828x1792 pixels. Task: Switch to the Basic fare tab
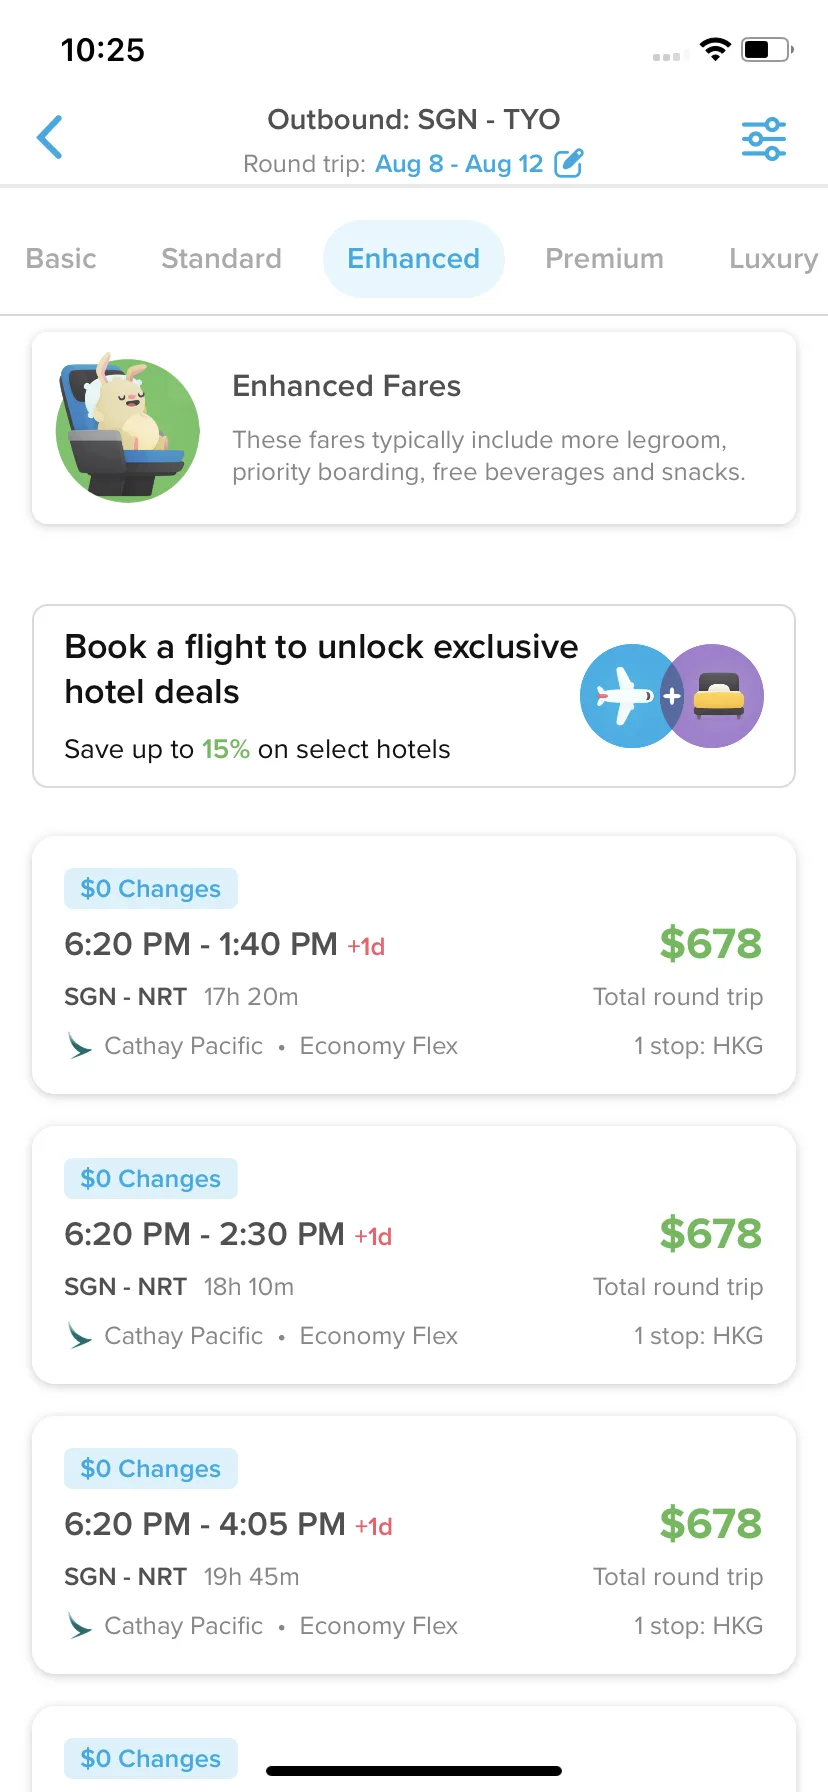[x=61, y=259]
